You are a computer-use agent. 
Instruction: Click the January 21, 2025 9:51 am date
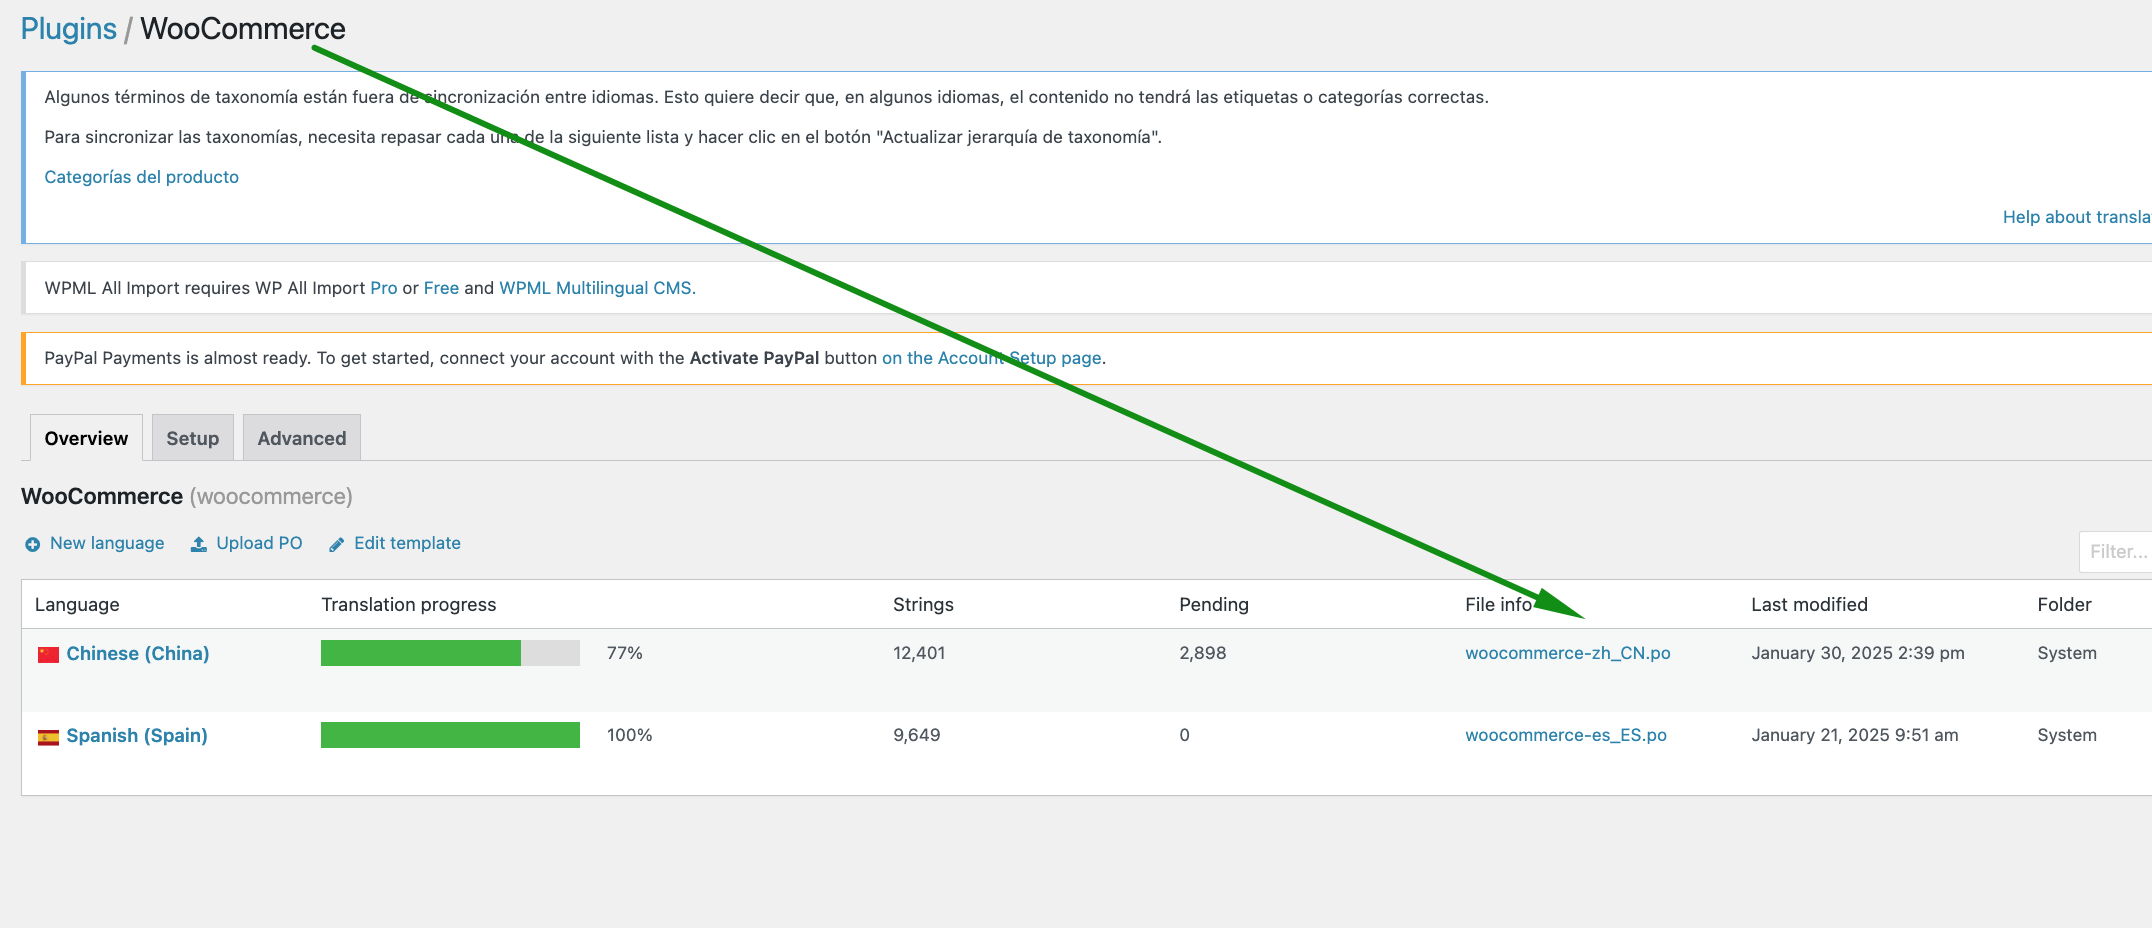coord(1854,735)
